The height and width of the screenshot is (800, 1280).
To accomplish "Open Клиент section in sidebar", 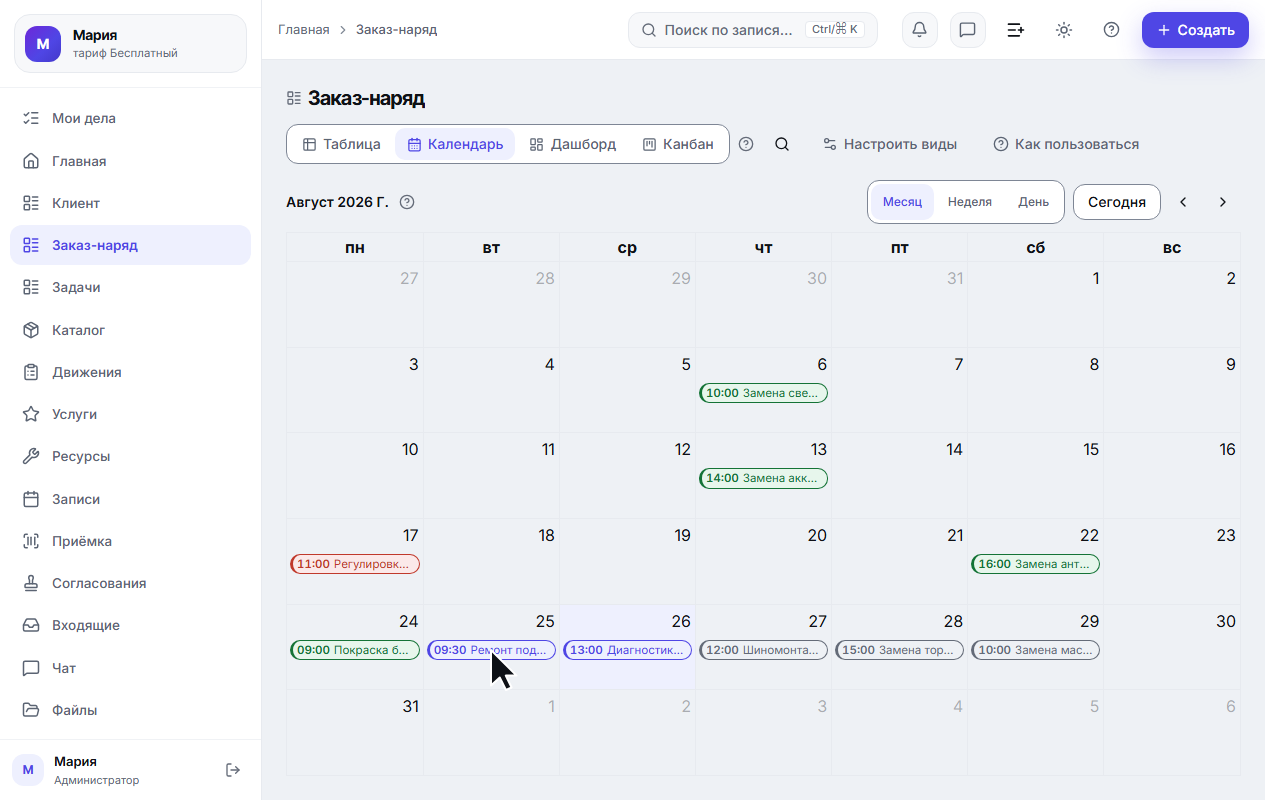I will (130, 203).
